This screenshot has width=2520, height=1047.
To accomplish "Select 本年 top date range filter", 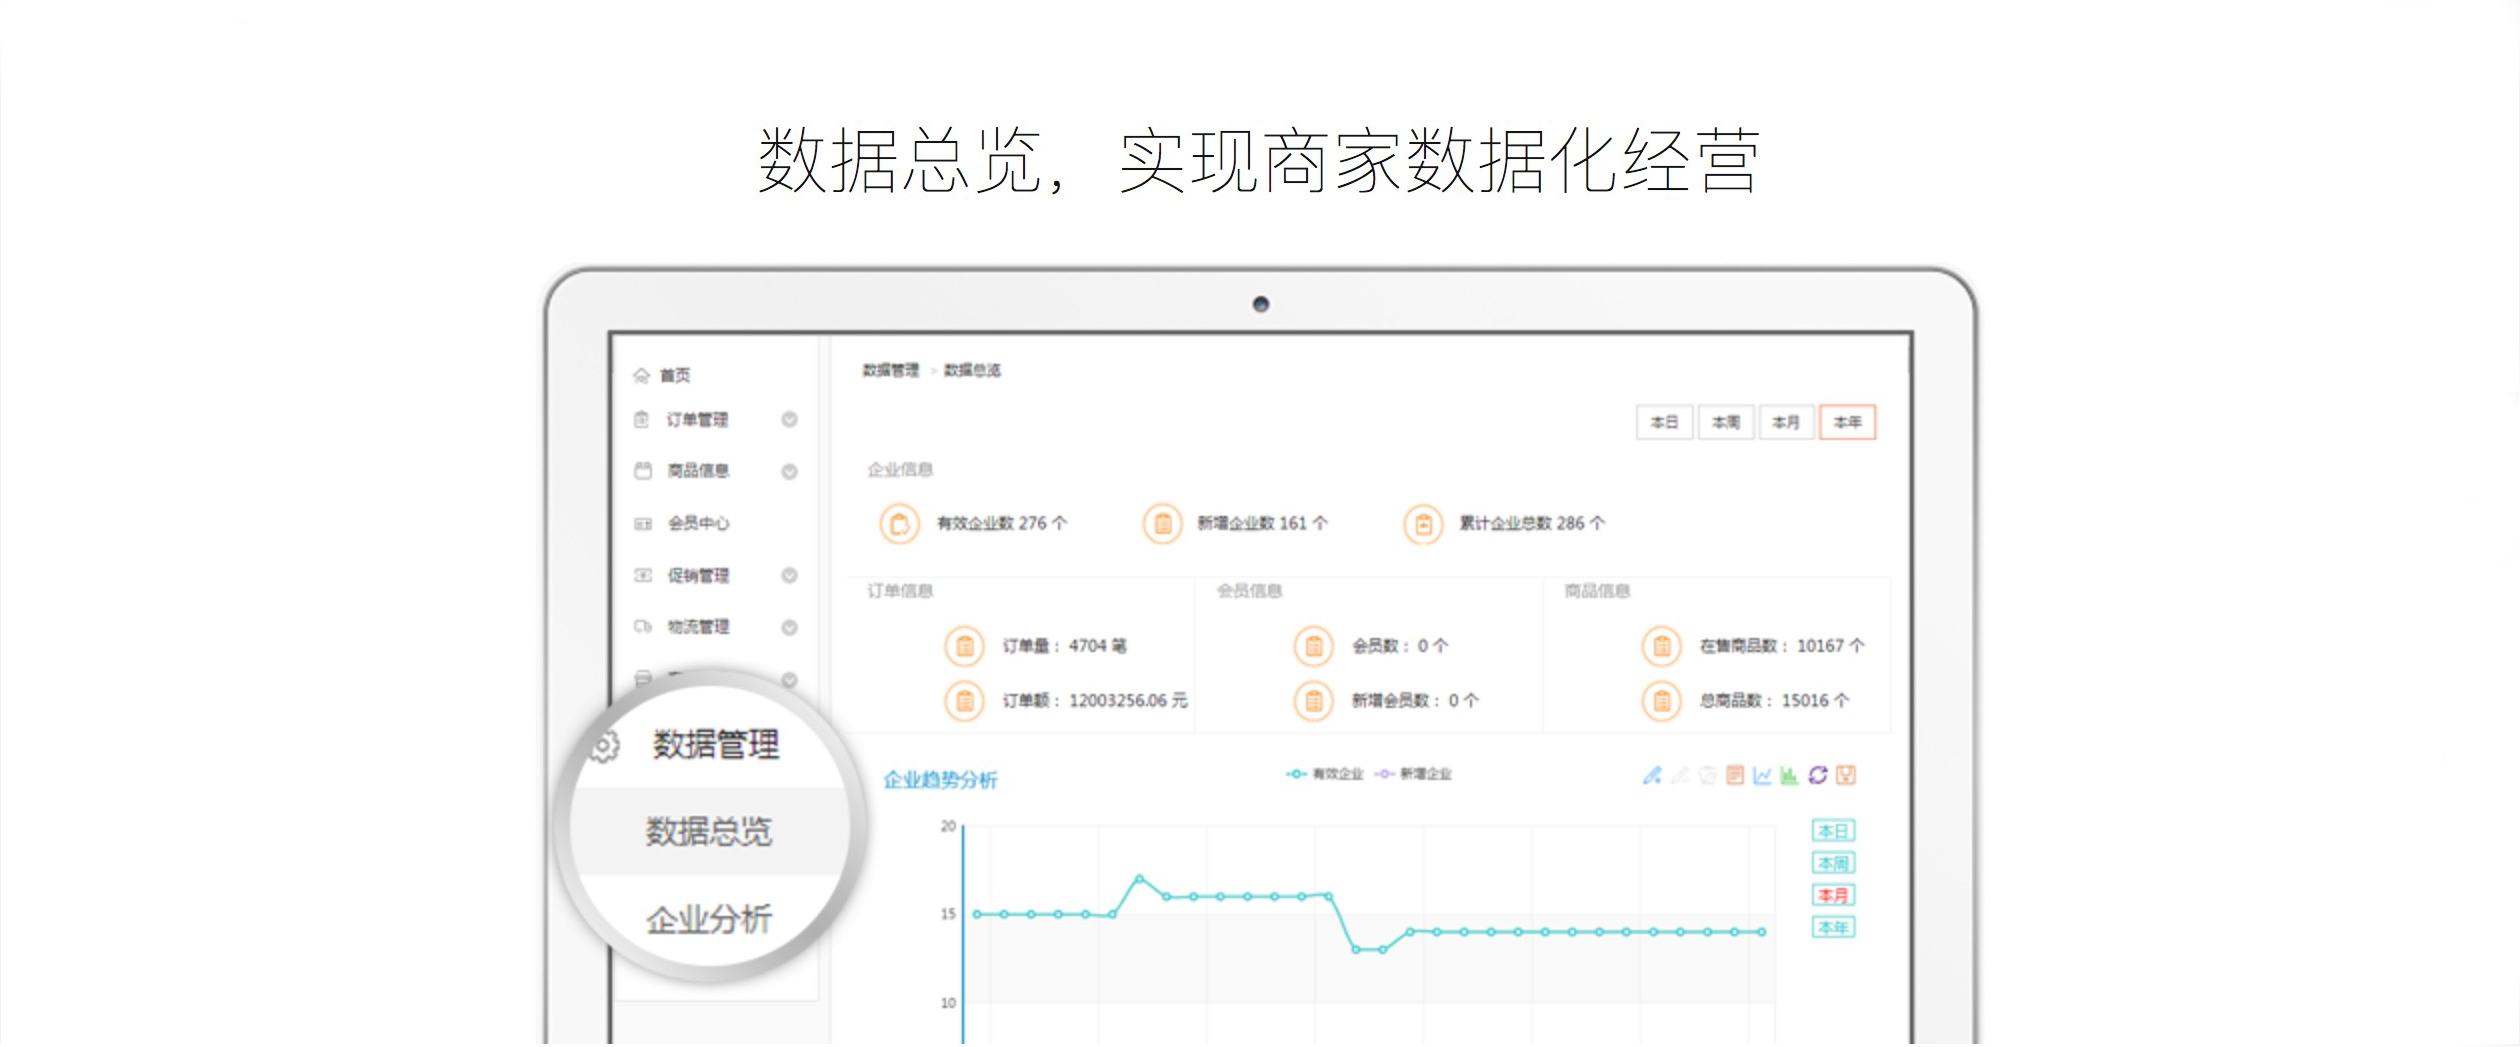I will [x=1847, y=423].
